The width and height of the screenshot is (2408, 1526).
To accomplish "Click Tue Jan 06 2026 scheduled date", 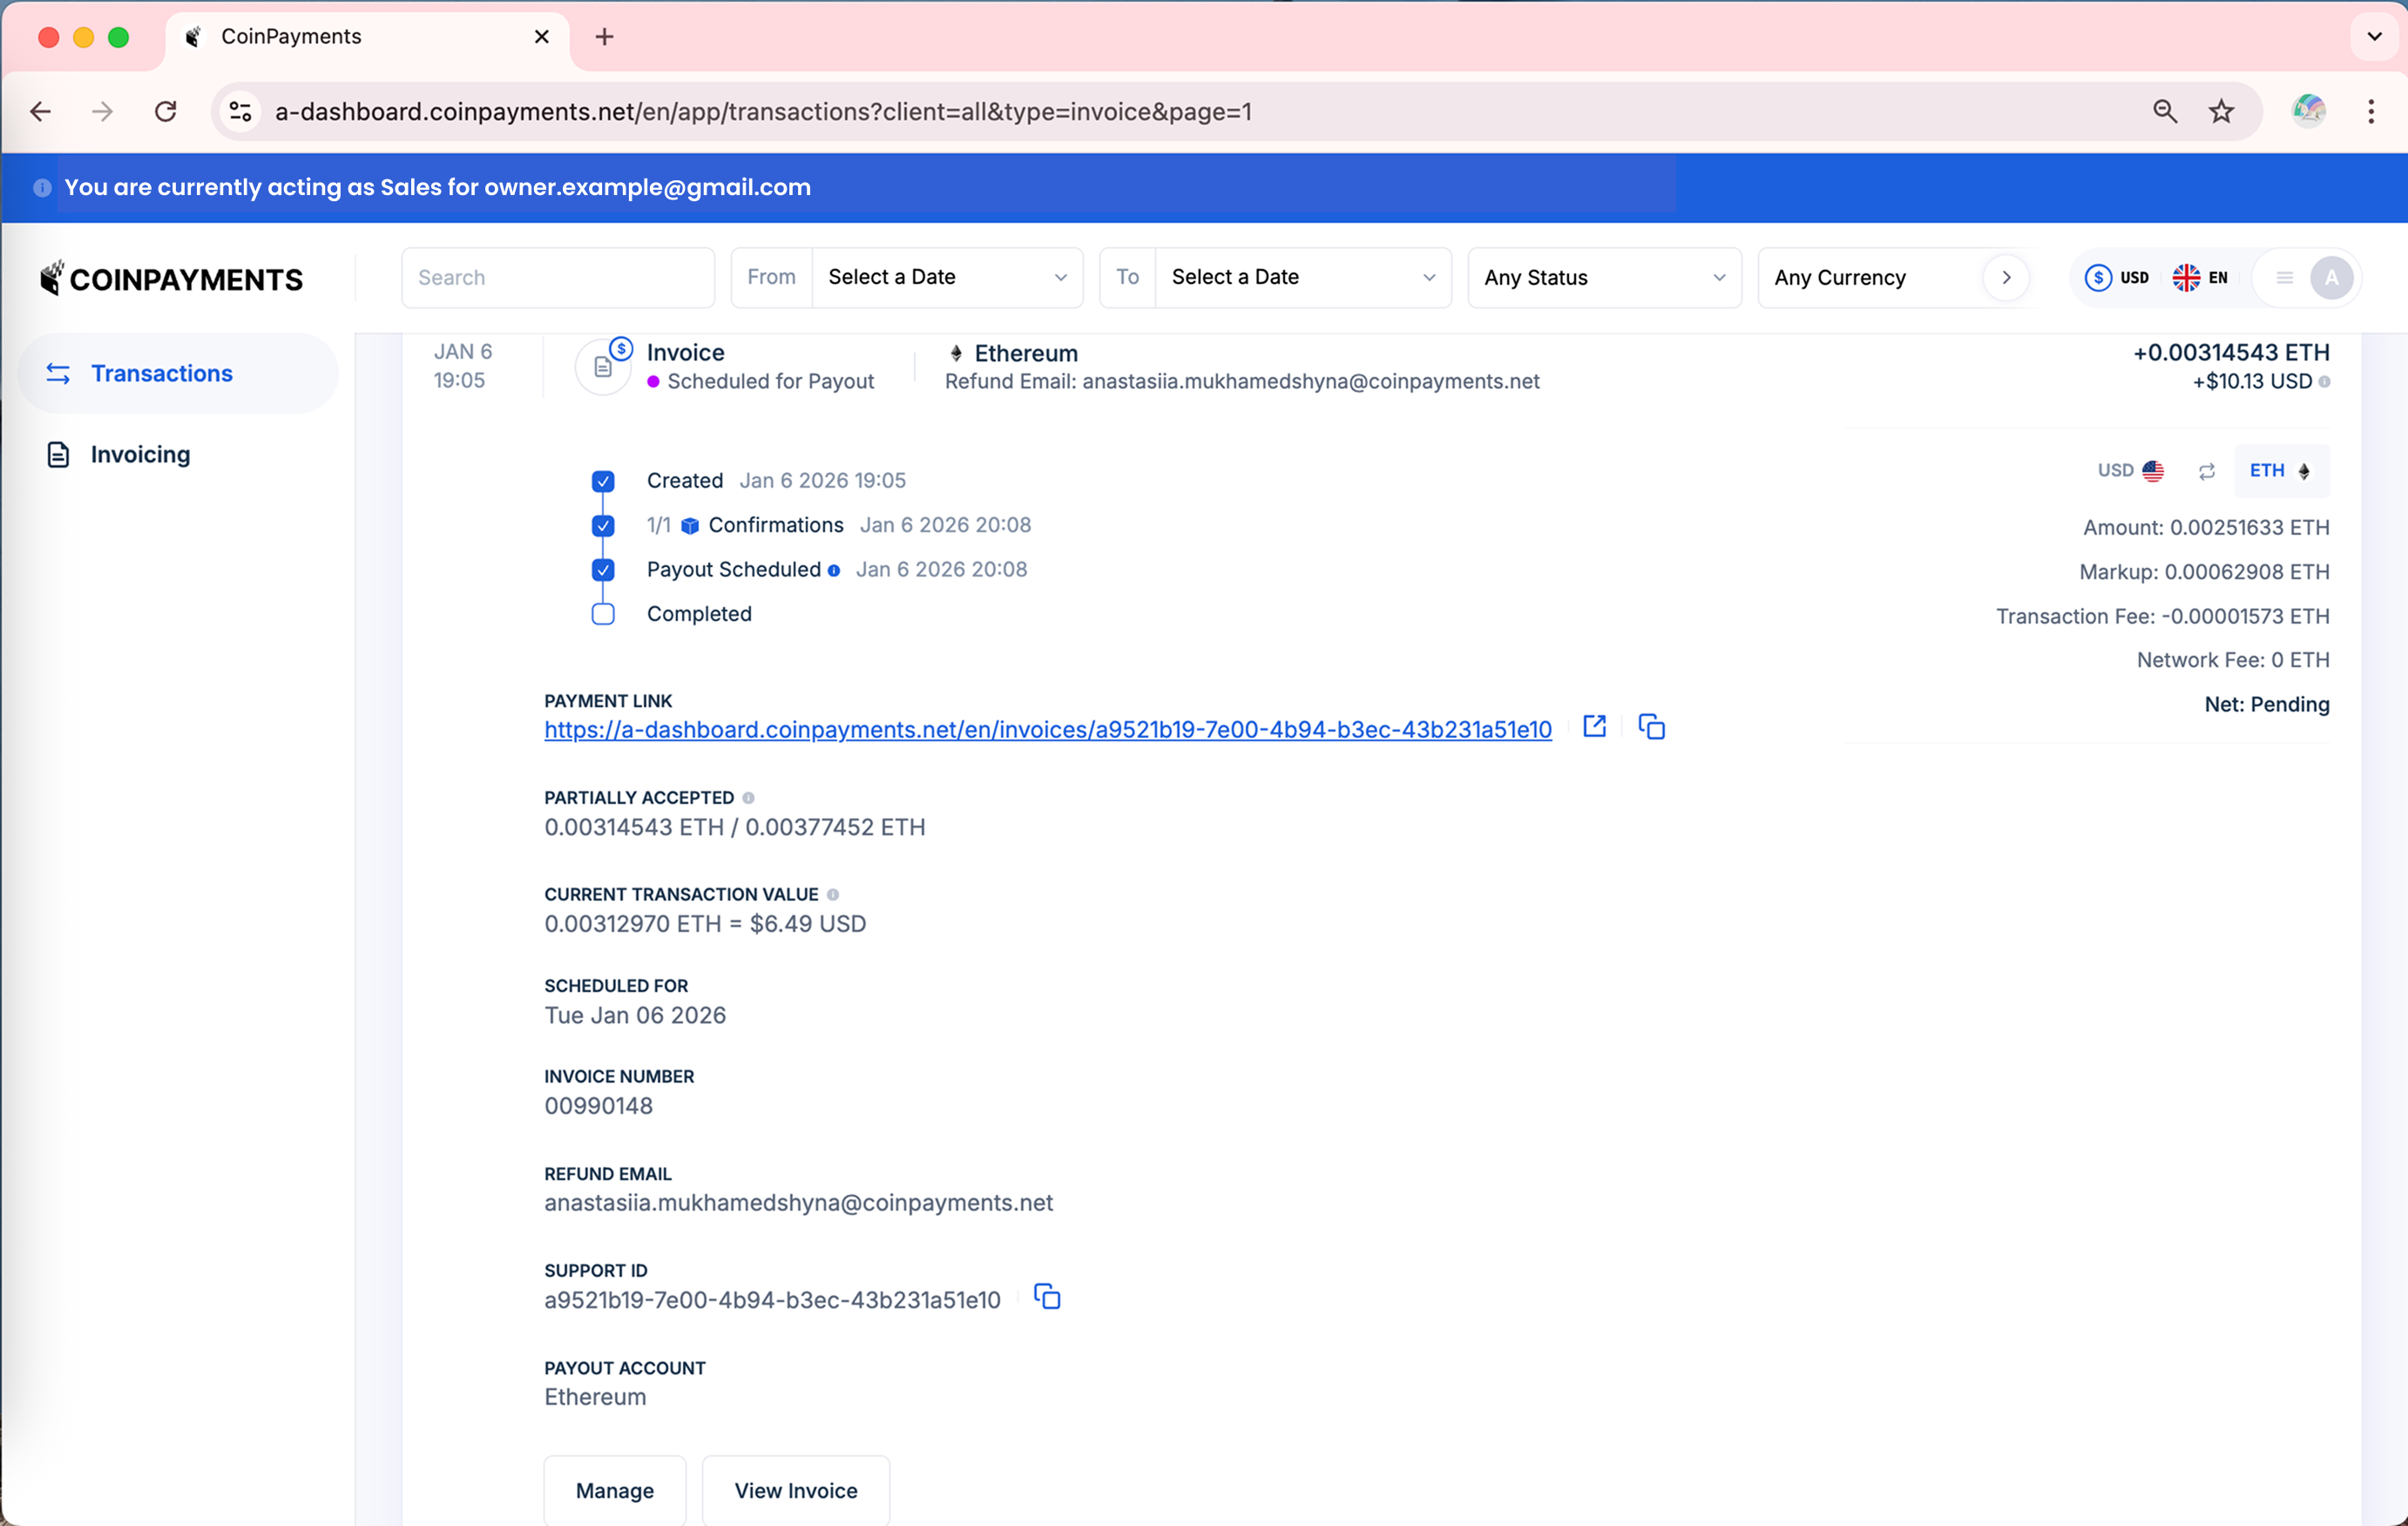I will 635,1015.
